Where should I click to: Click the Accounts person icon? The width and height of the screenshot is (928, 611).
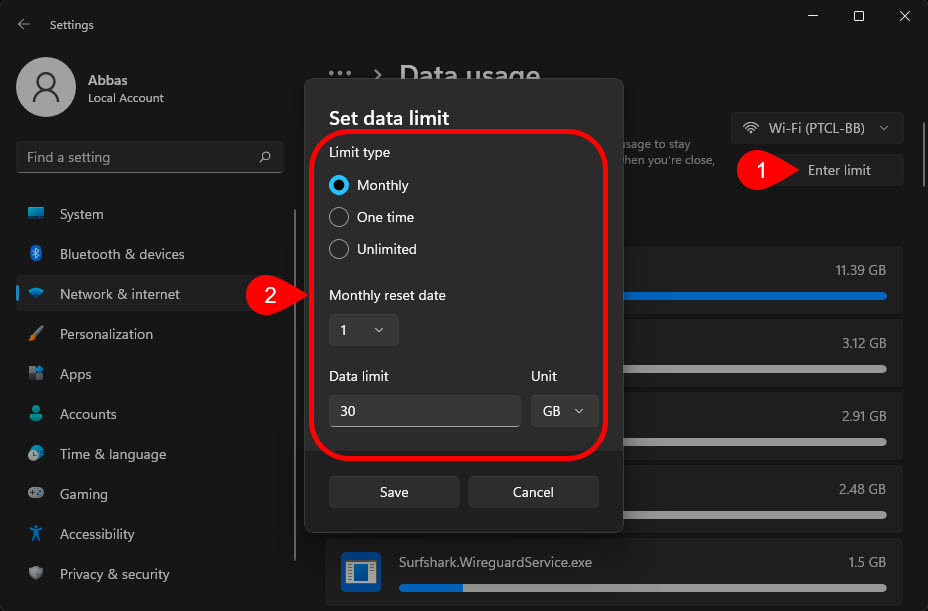click(36, 413)
